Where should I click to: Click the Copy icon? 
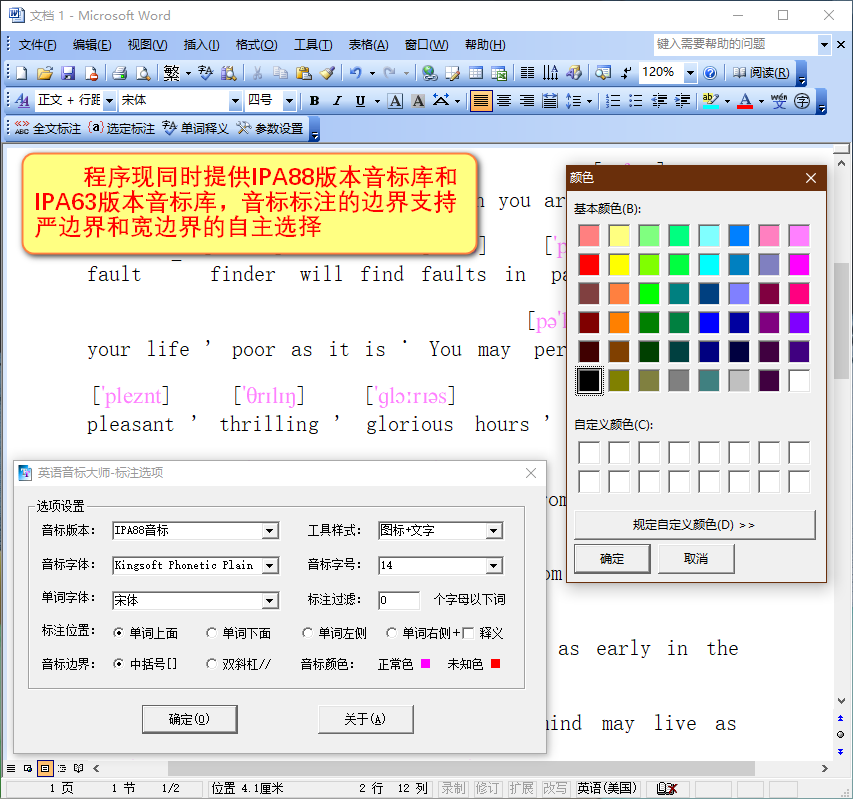coord(280,73)
